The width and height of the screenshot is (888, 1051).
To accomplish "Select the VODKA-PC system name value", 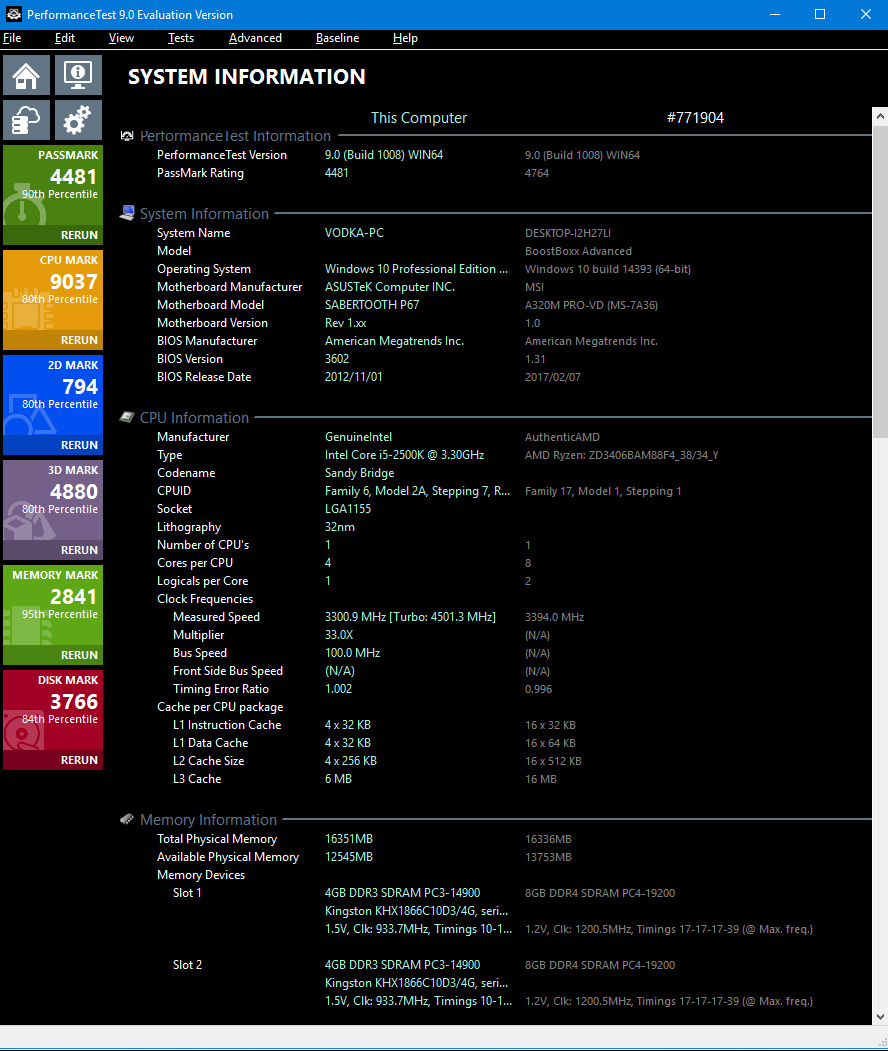I will pyautogui.click(x=355, y=233).
